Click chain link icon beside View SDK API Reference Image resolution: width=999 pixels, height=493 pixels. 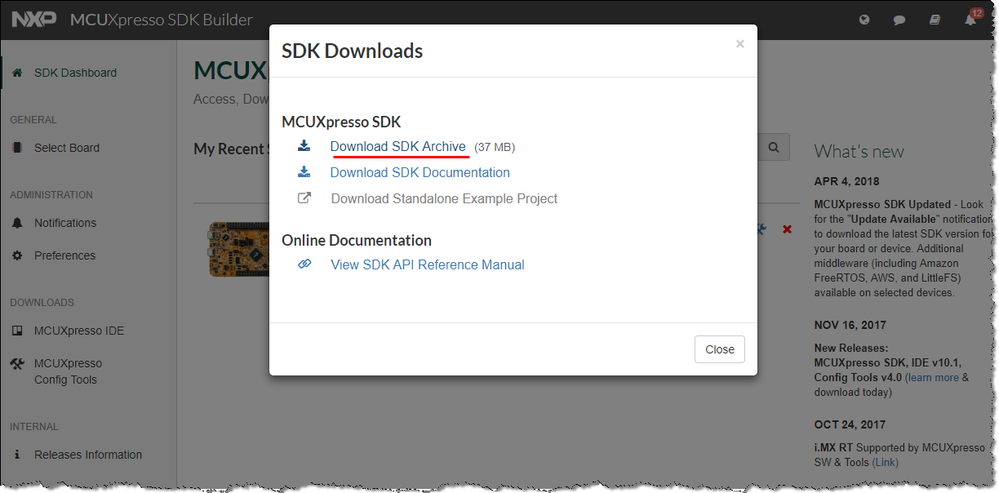(305, 264)
